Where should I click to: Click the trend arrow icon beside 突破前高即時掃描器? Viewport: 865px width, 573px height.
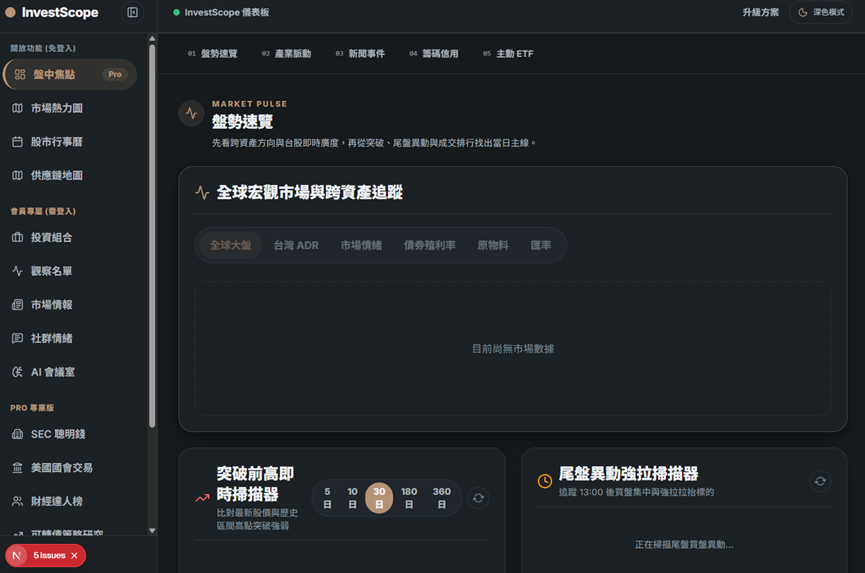click(202, 498)
